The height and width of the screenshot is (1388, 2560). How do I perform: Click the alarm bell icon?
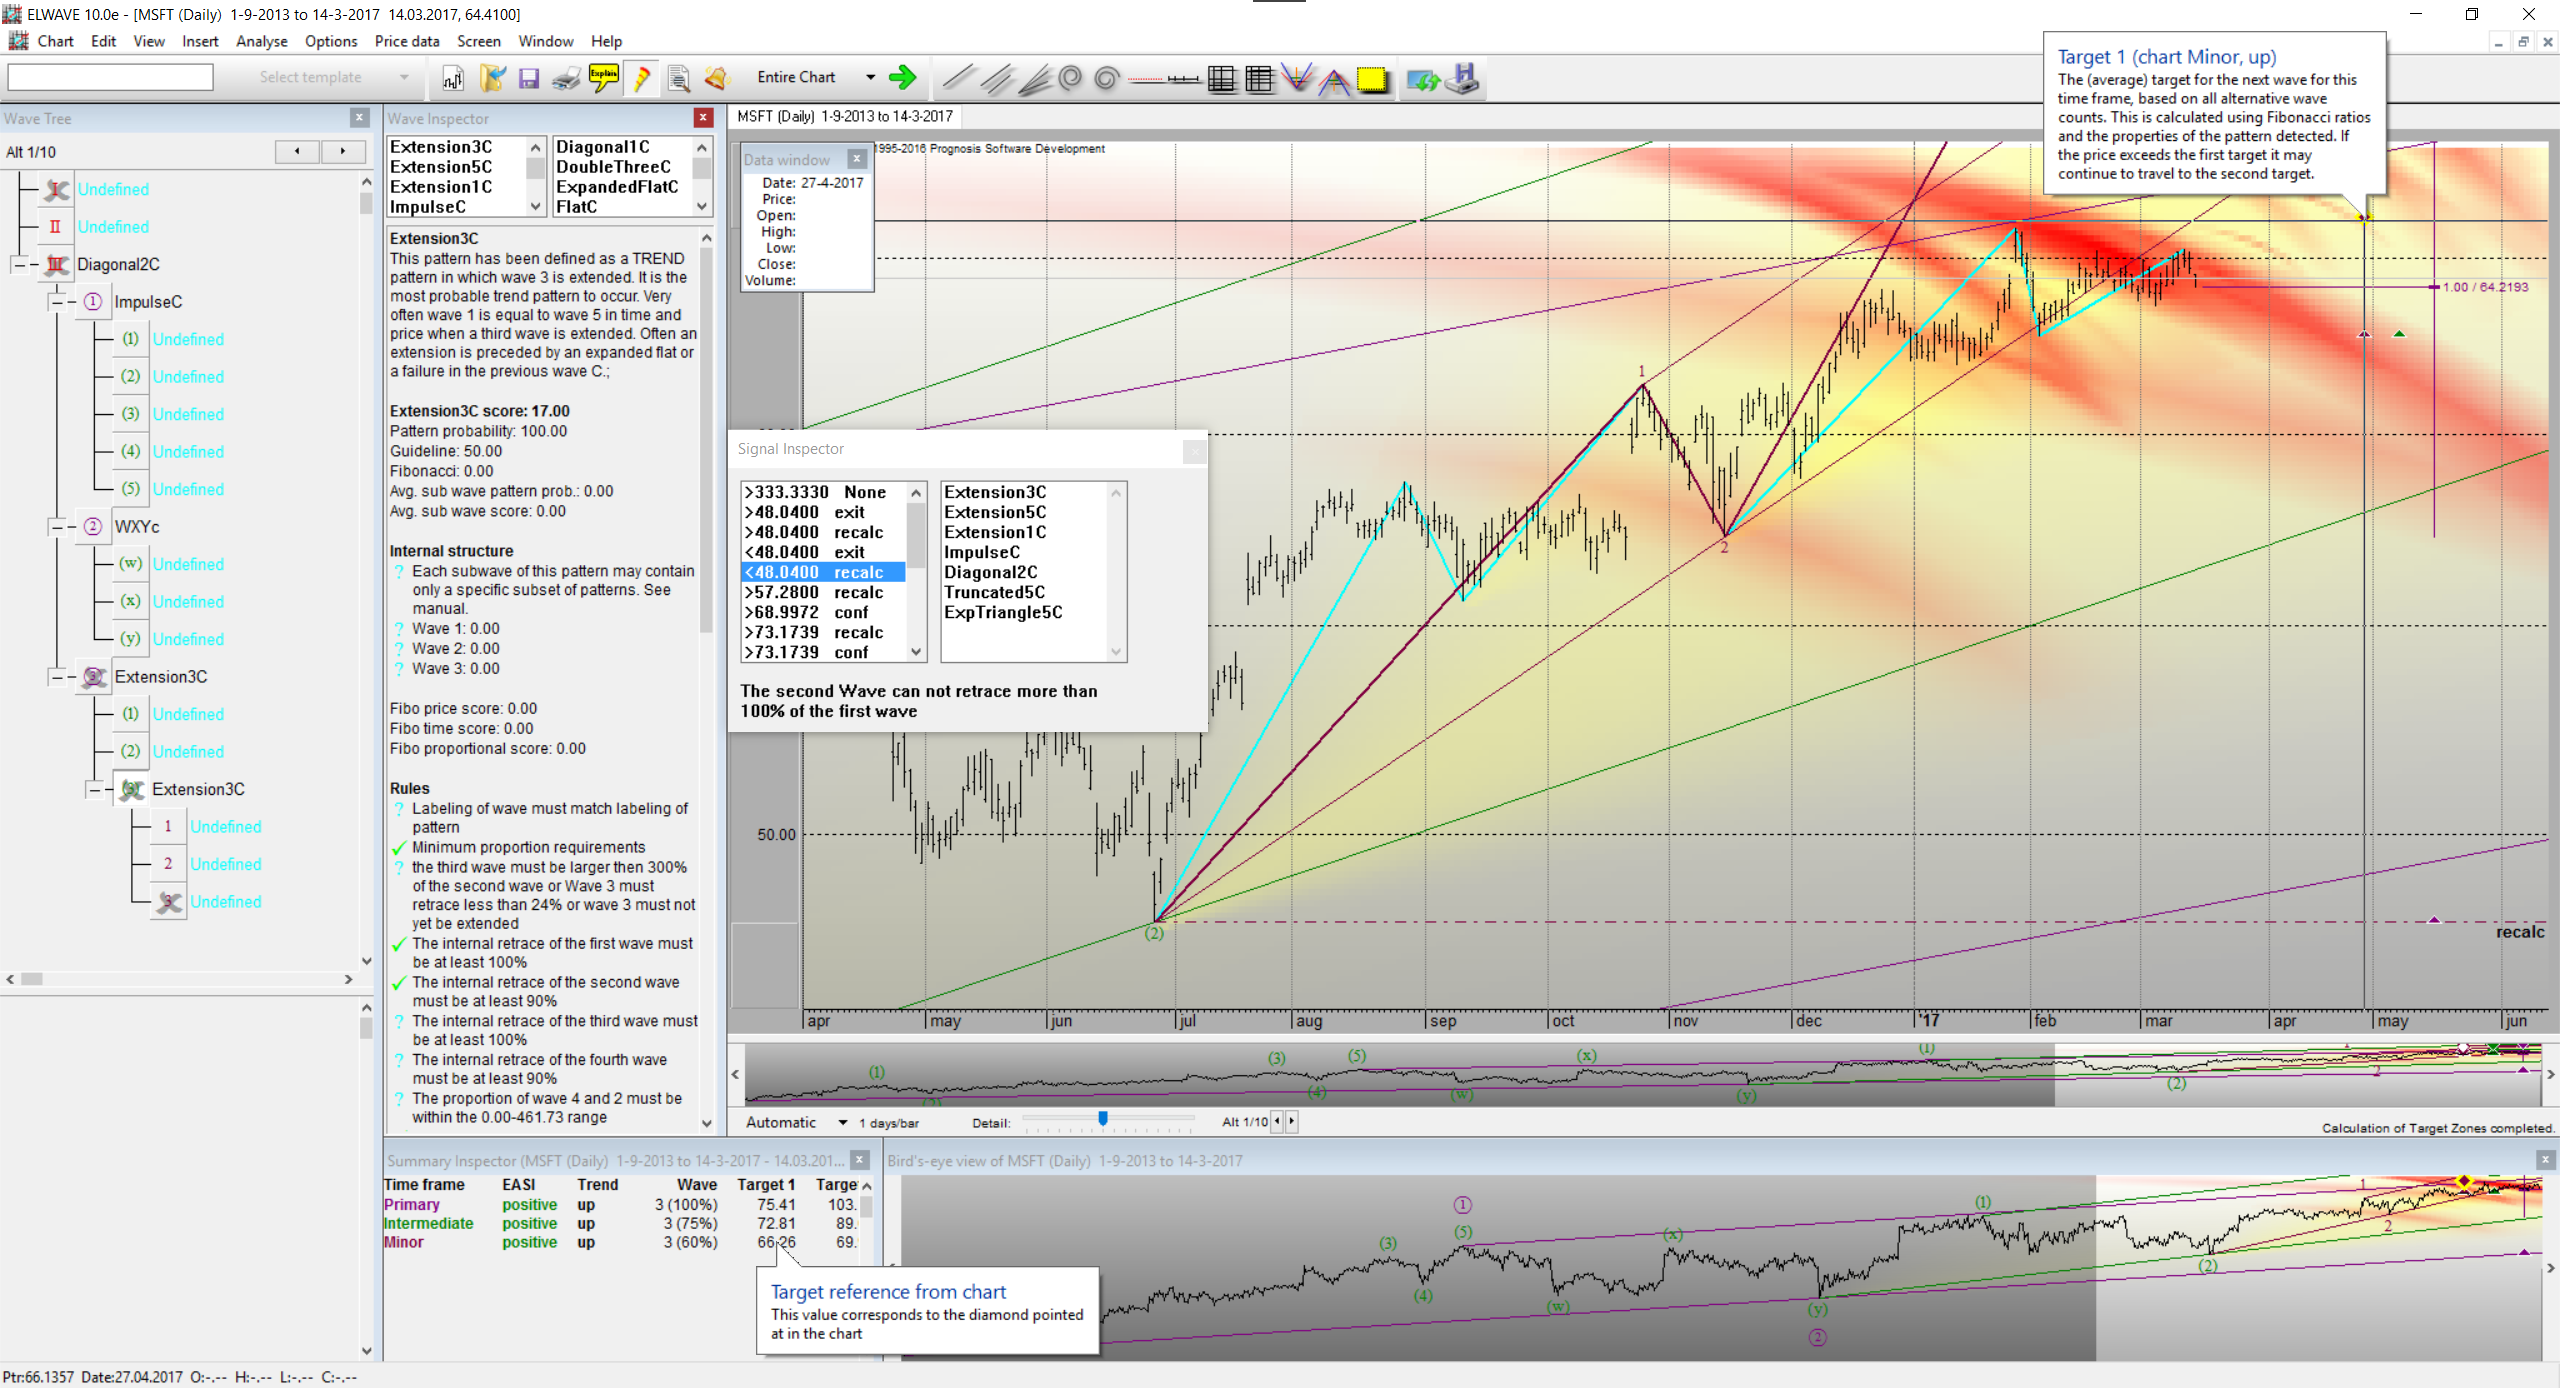(x=716, y=78)
